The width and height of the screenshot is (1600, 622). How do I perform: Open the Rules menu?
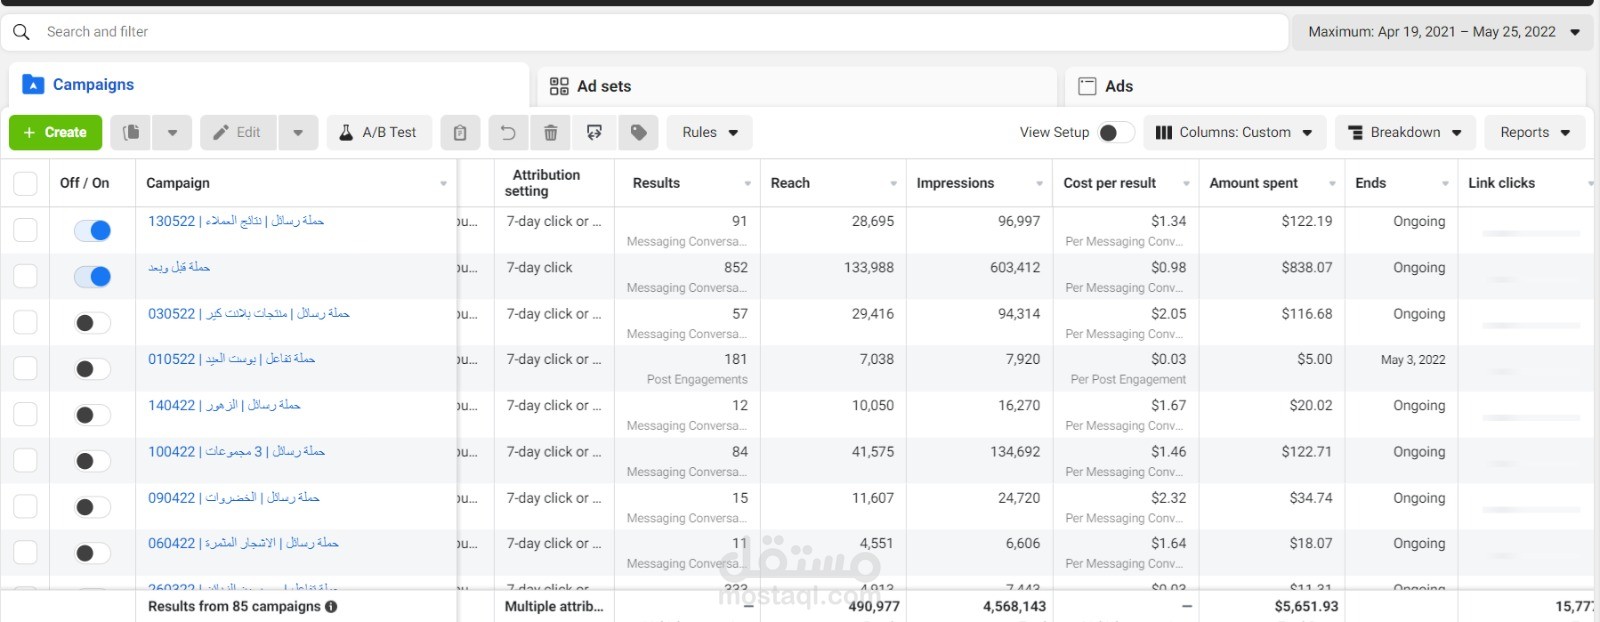tap(709, 132)
